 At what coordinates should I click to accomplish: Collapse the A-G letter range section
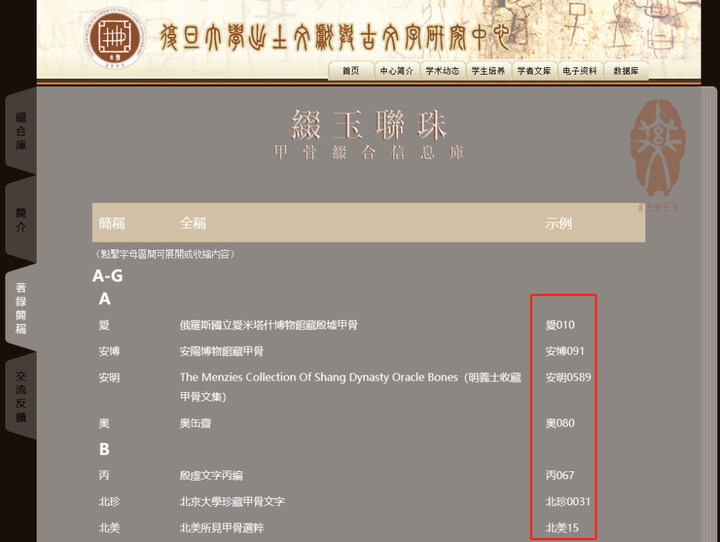click(107, 276)
